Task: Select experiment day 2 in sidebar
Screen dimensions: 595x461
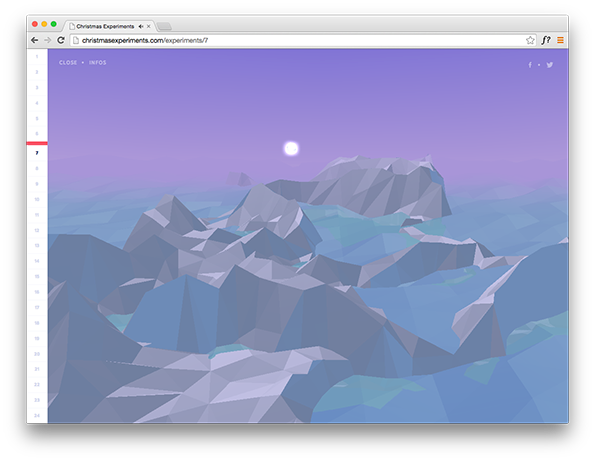Action: 37,72
